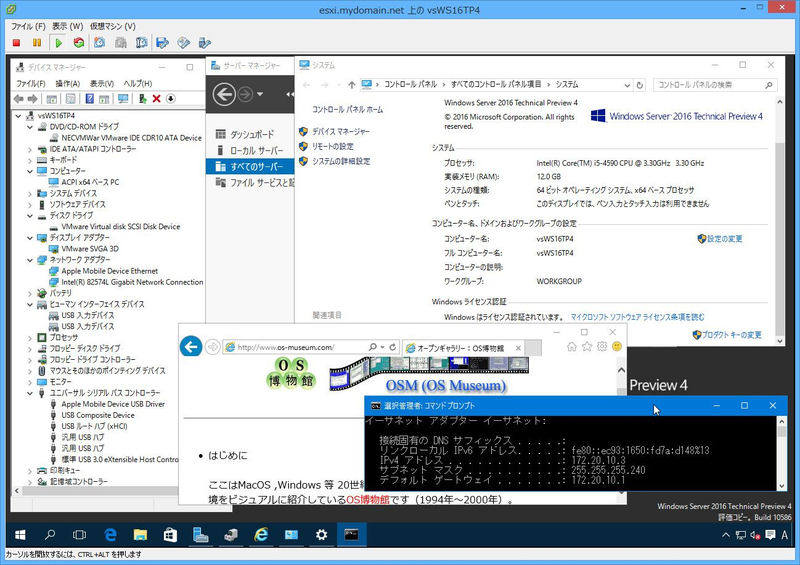This screenshot has height=565, width=800.
Task: Click the IE home icon
Action: 571,347
